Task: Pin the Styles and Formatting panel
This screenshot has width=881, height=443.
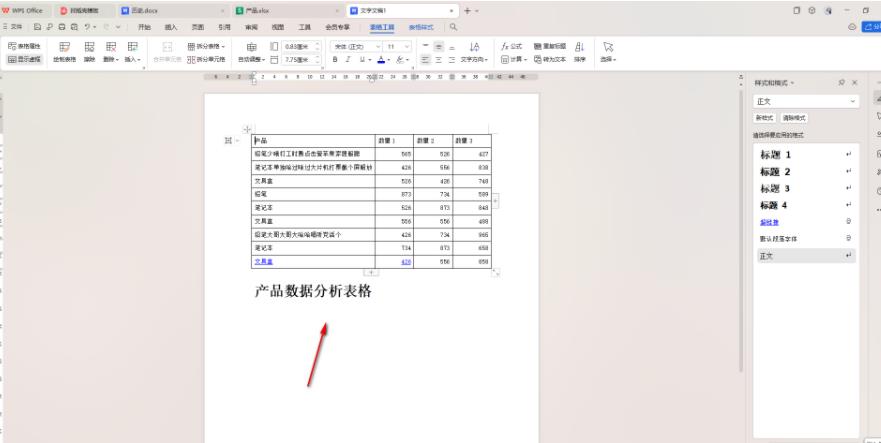Action: [841, 83]
